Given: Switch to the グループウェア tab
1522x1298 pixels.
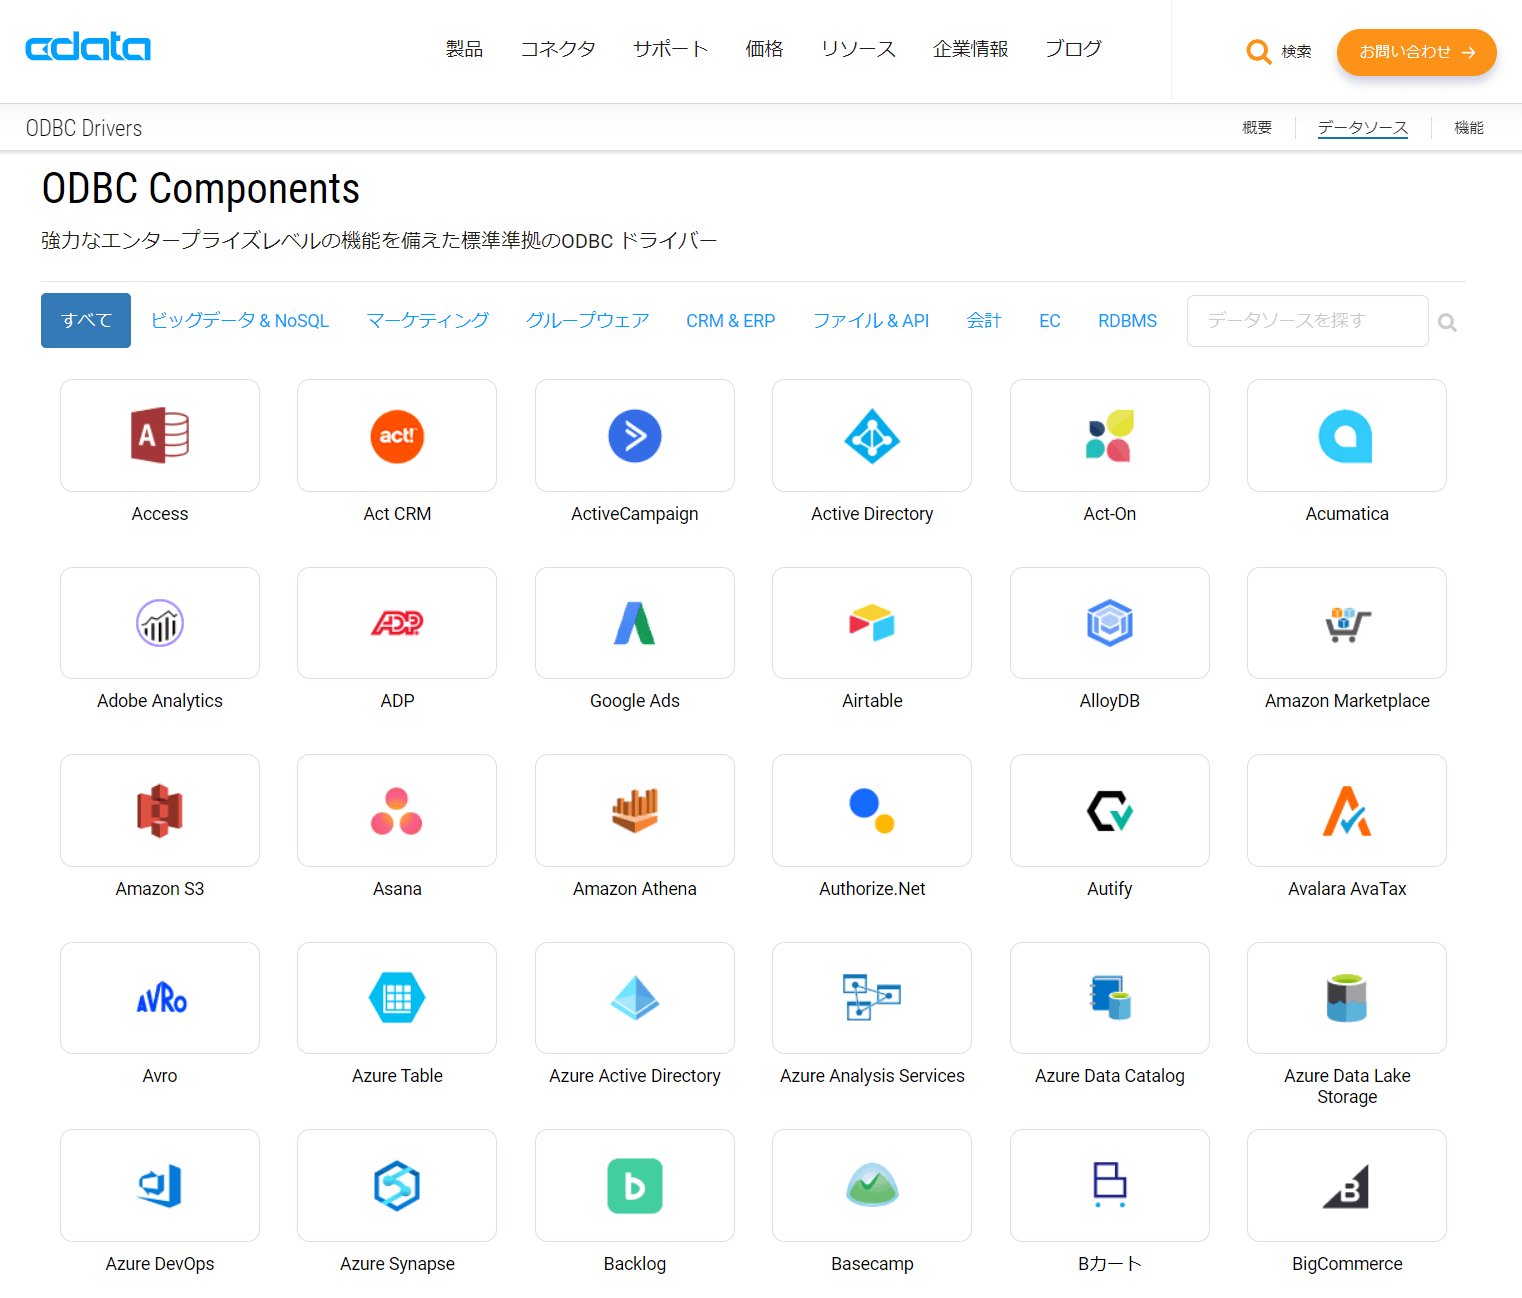Looking at the screenshot, I should point(588,320).
